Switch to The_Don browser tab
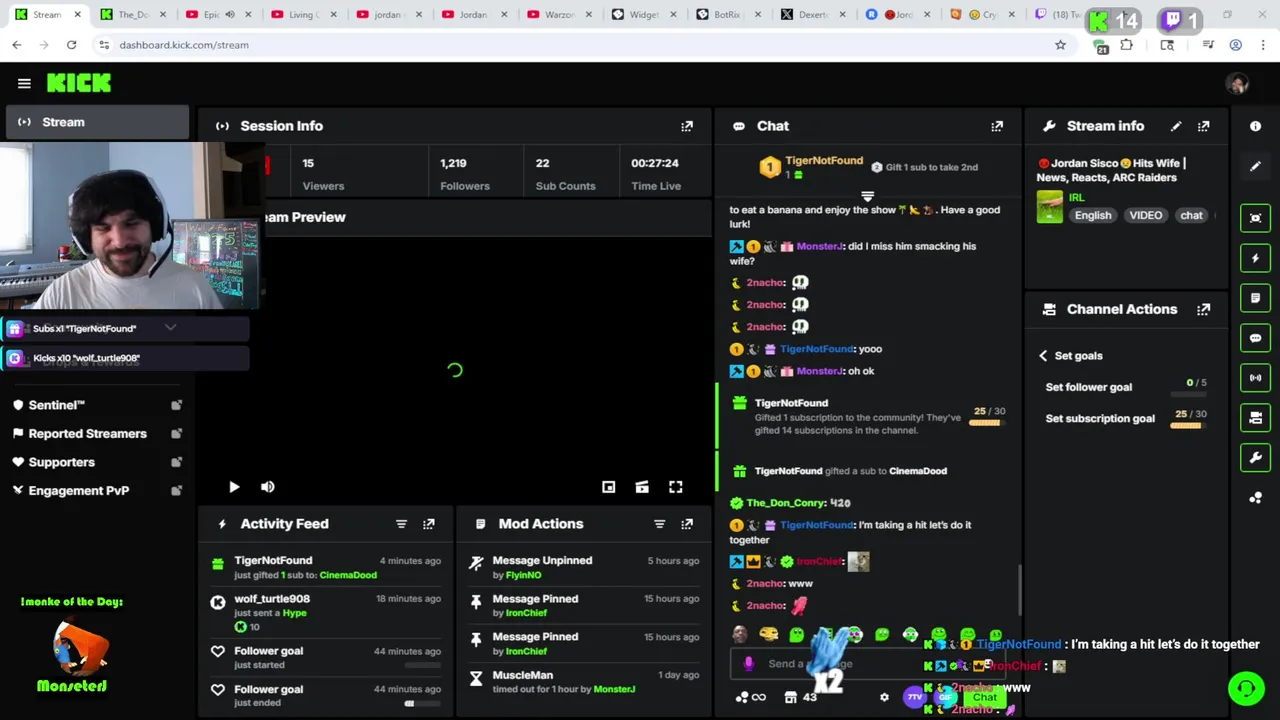 tap(134, 14)
